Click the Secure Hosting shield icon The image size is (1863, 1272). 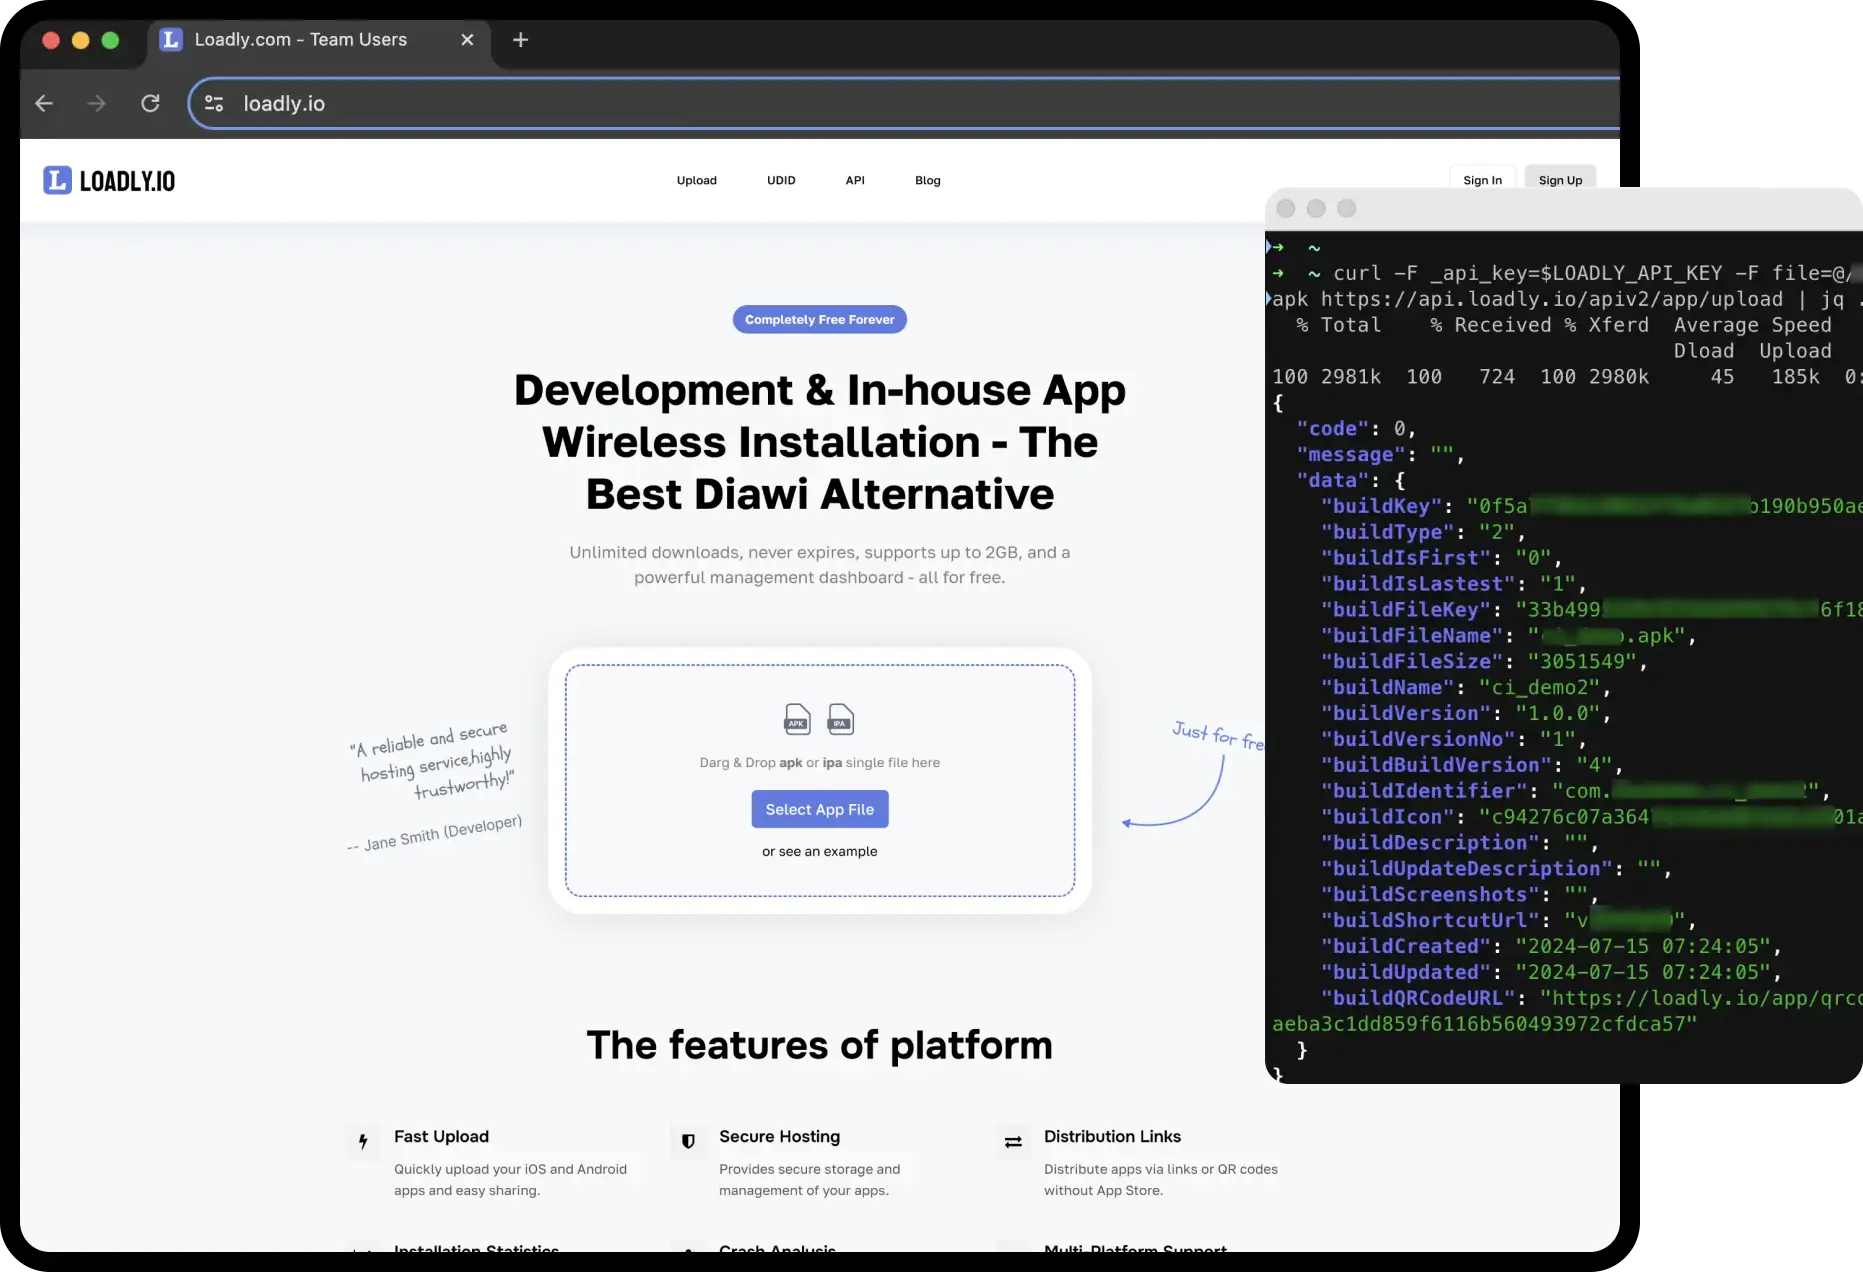coord(688,1141)
